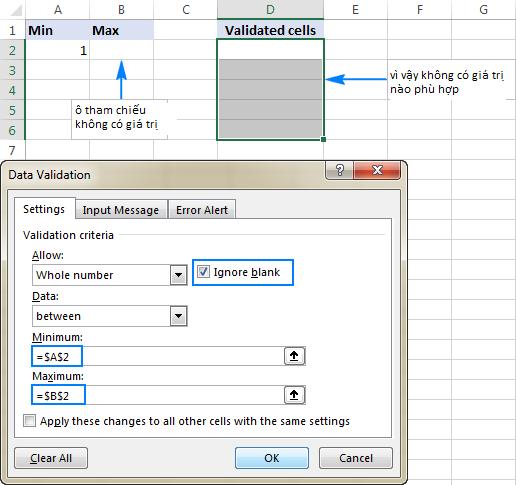Select the between combo box

pos(109,316)
